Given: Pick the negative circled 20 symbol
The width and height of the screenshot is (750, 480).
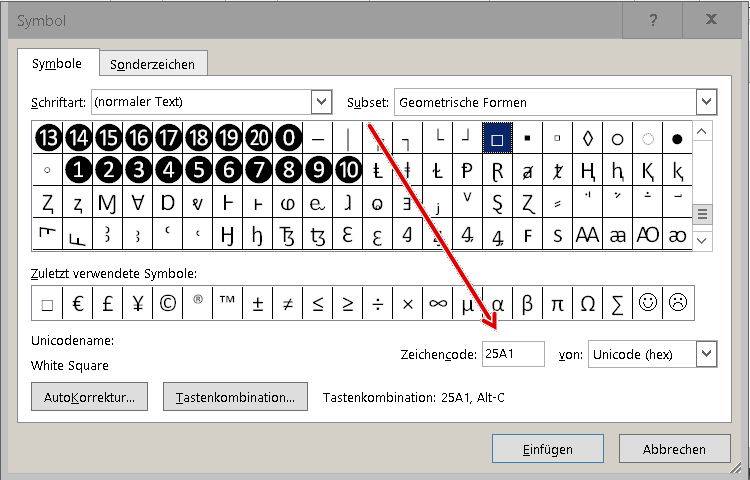Looking at the screenshot, I should [x=259, y=138].
